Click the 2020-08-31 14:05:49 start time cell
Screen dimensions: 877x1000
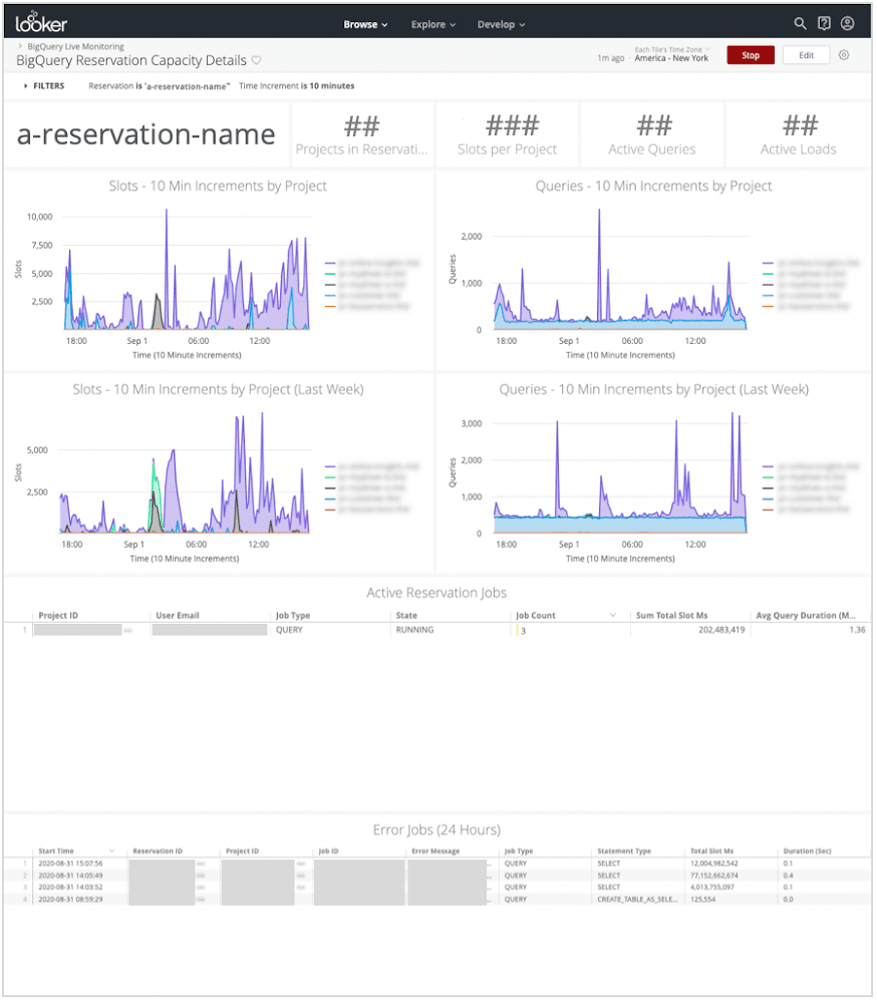[x=70, y=876]
